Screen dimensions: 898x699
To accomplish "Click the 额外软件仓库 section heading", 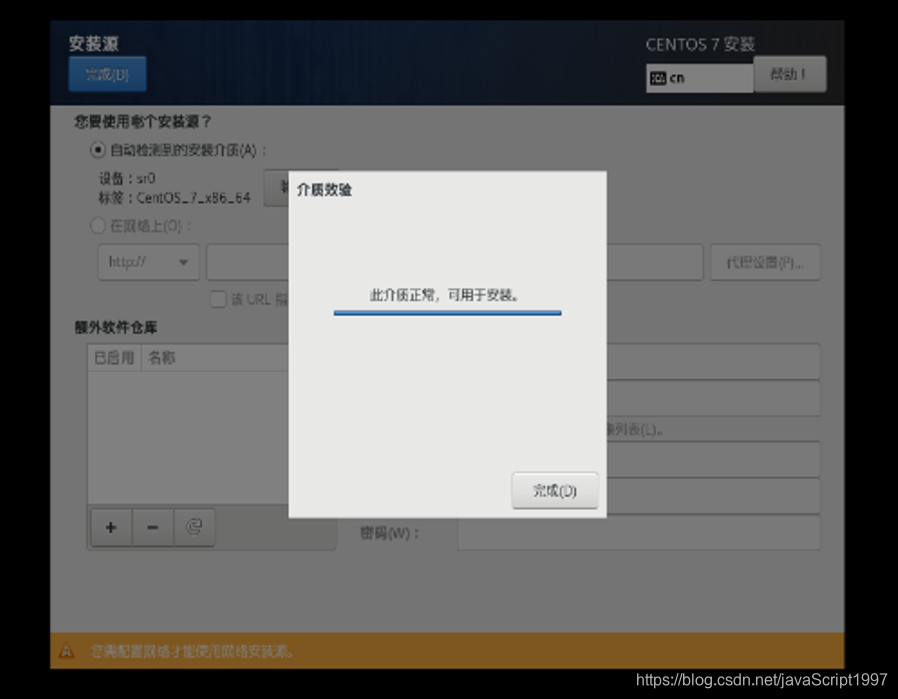I will tap(116, 327).
